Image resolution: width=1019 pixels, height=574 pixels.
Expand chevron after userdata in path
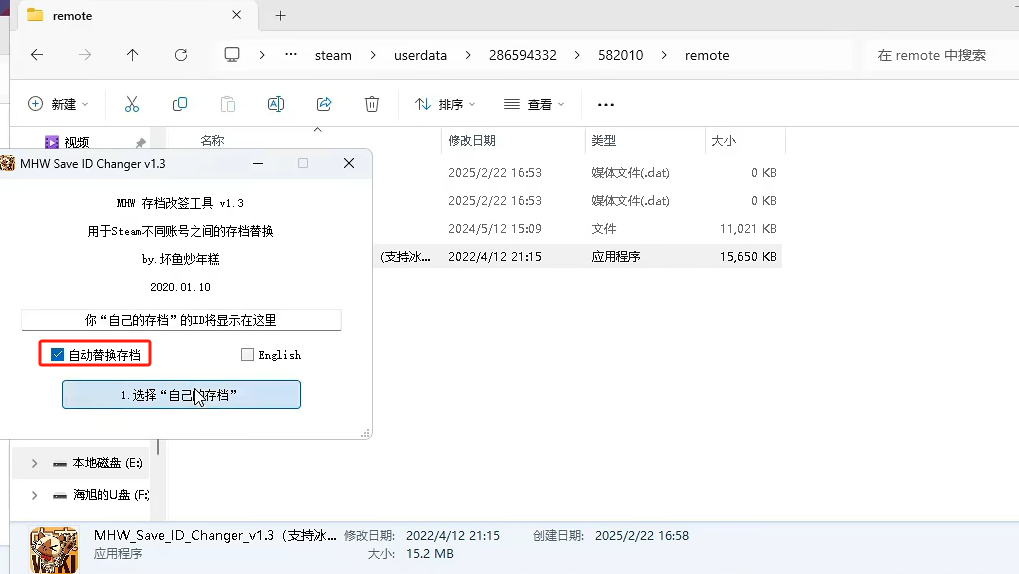468,55
